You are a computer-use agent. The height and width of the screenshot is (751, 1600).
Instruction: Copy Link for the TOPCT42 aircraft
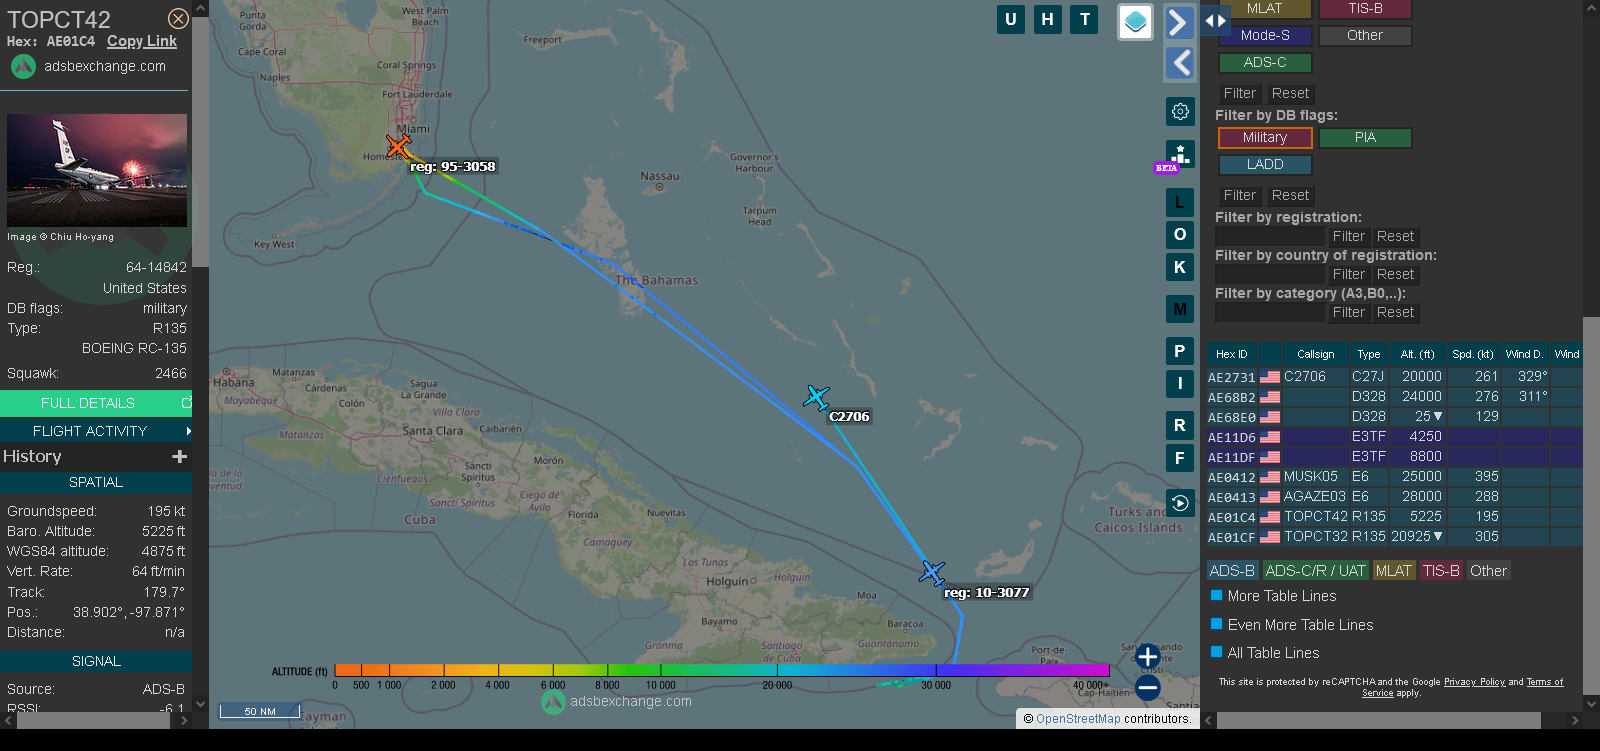pos(142,41)
